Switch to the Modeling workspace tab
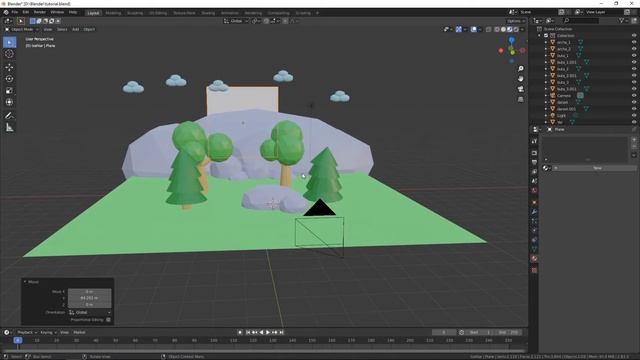 pyautogui.click(x=113, y=13)
